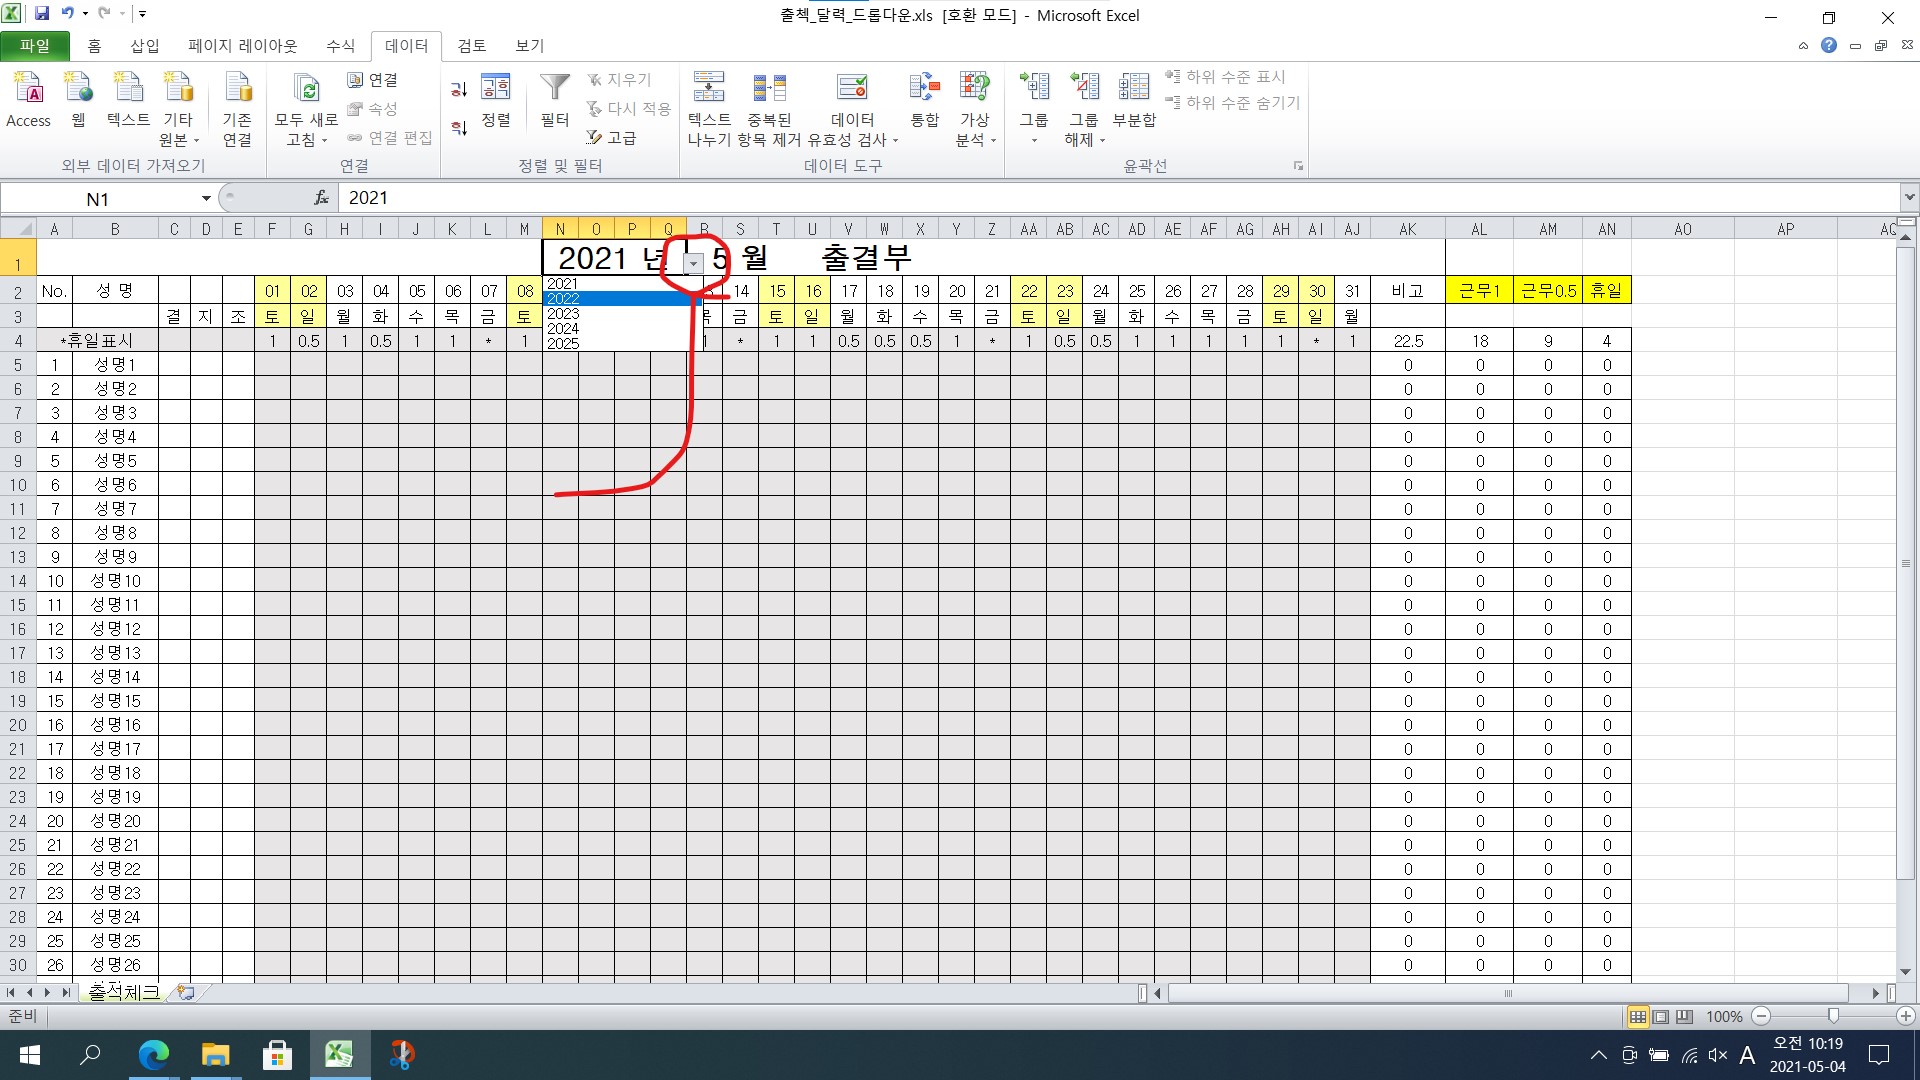The width and height of the screenshot is (1920, 1080).
Task: Select column AK header
Action: tap(1407, 229)
